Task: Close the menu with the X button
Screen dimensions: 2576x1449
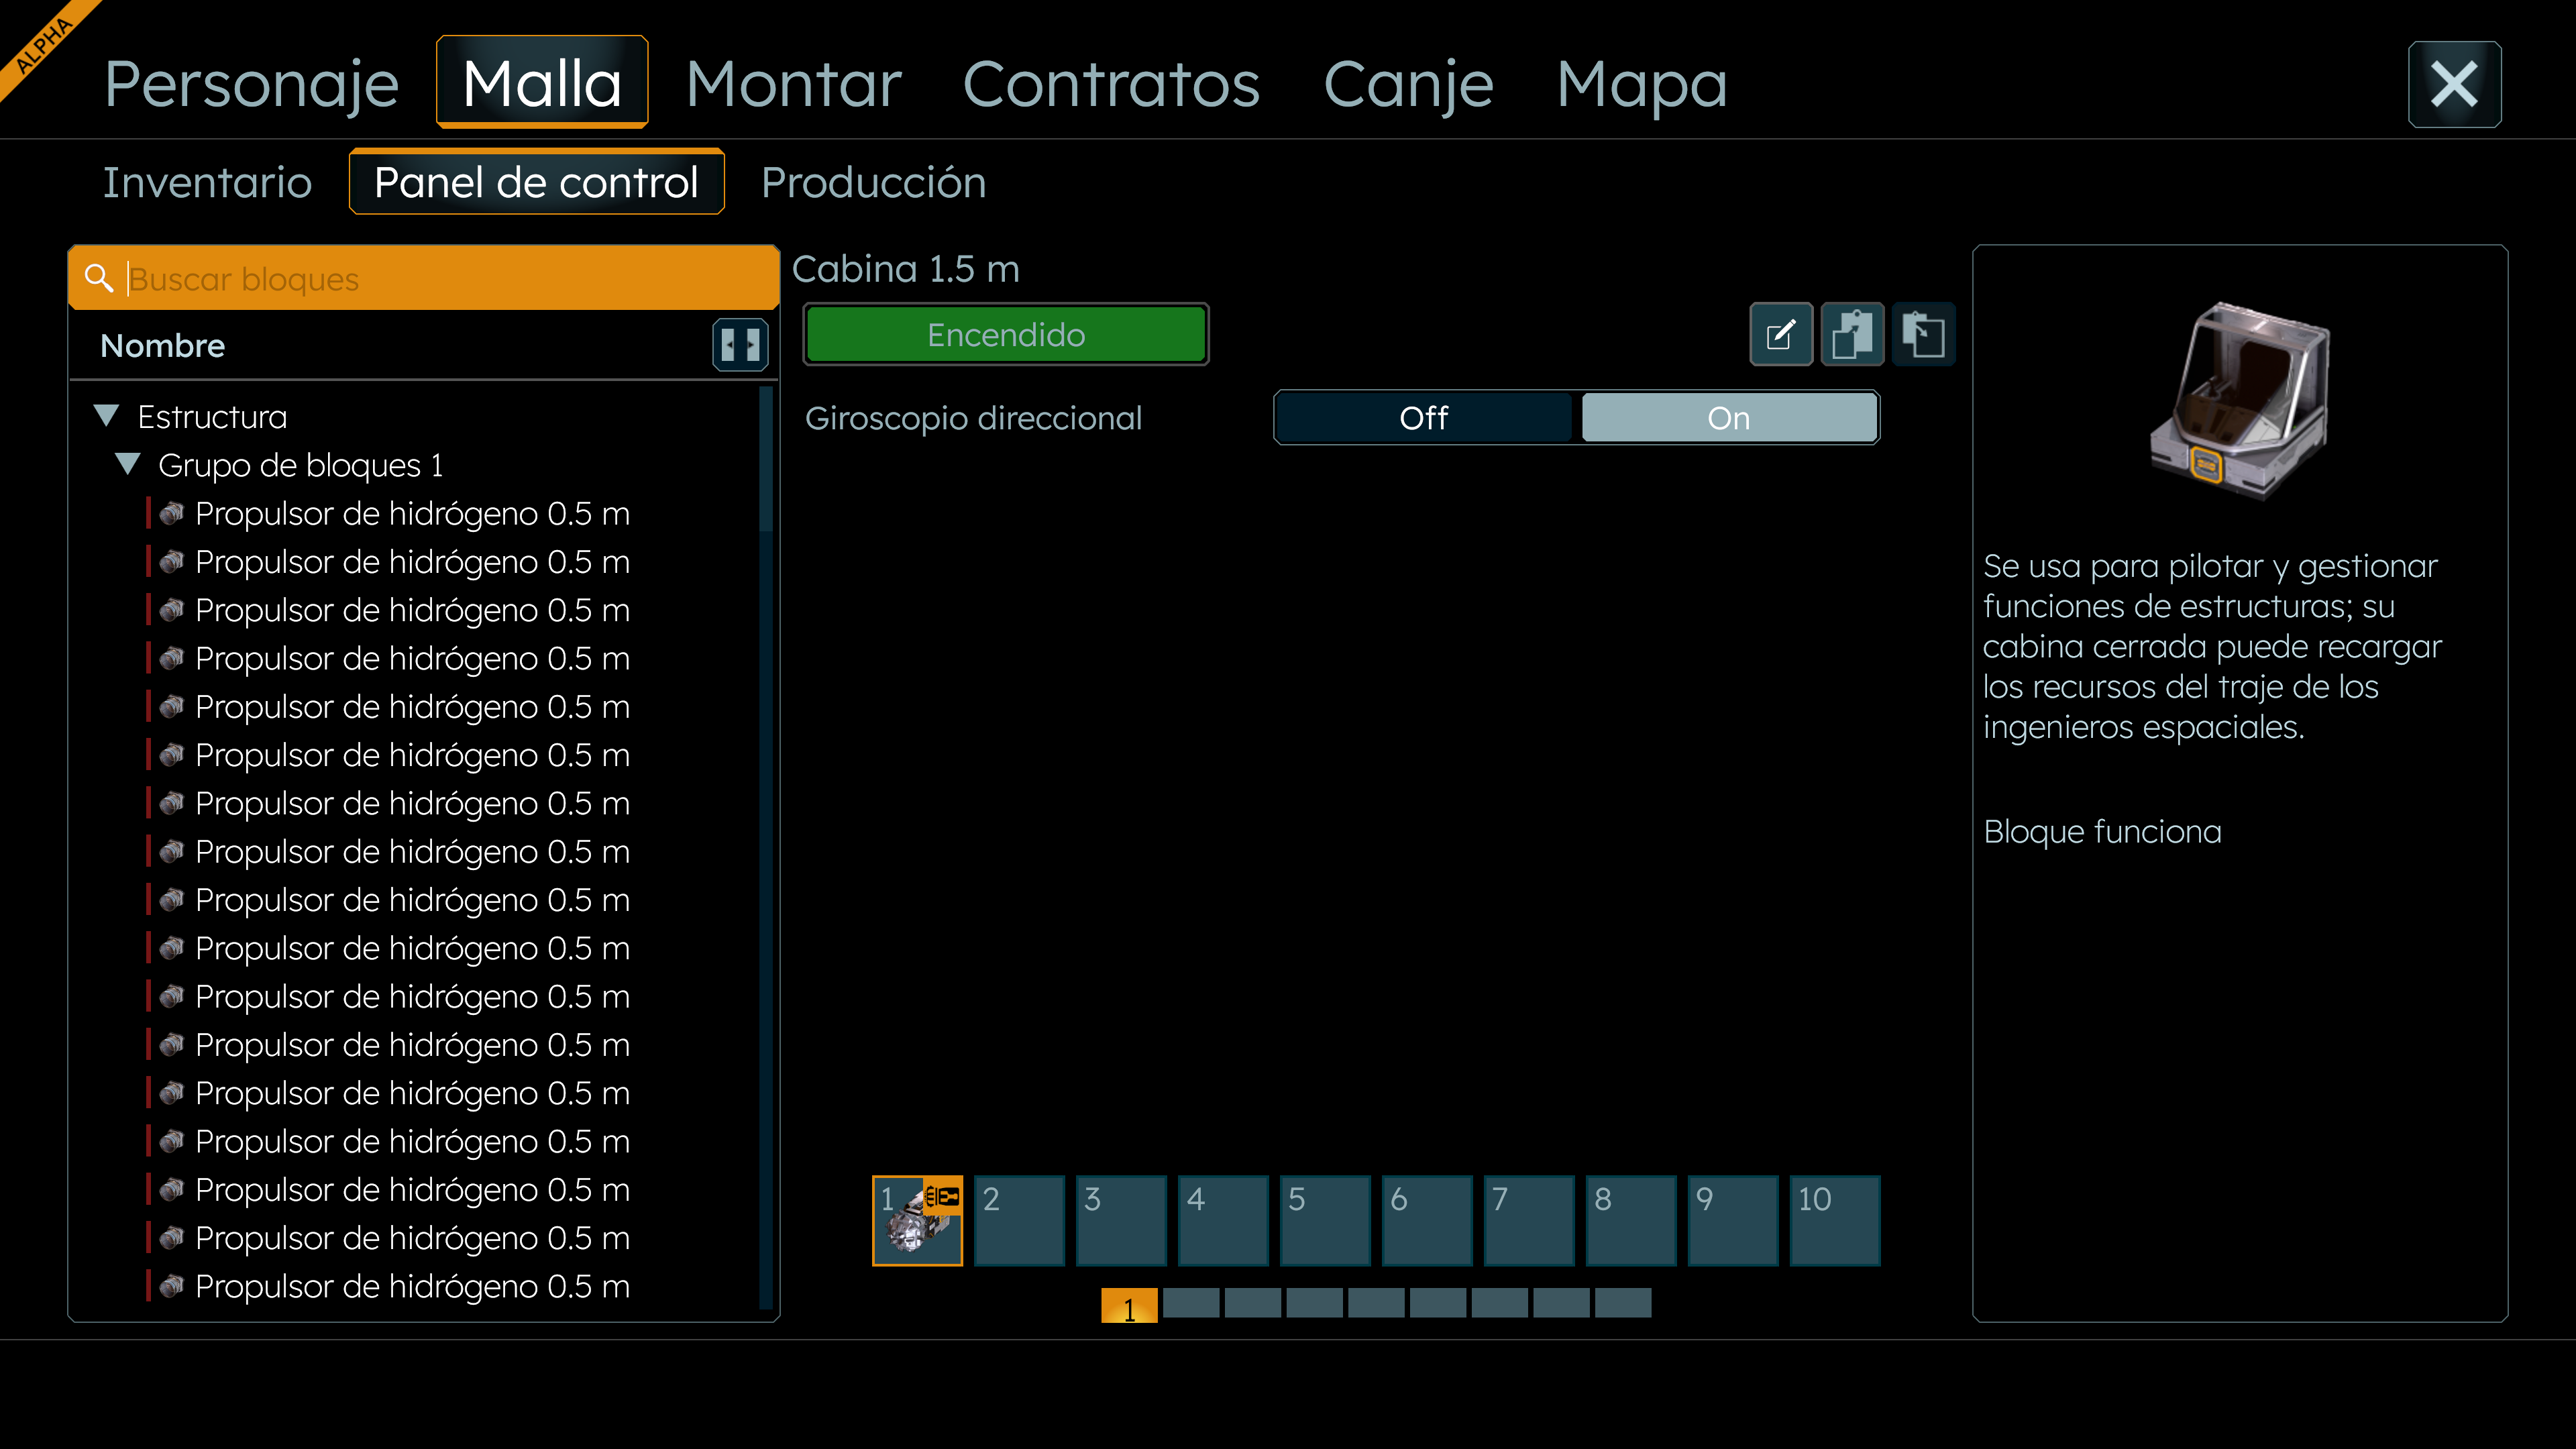Action: coord(2454,84)
